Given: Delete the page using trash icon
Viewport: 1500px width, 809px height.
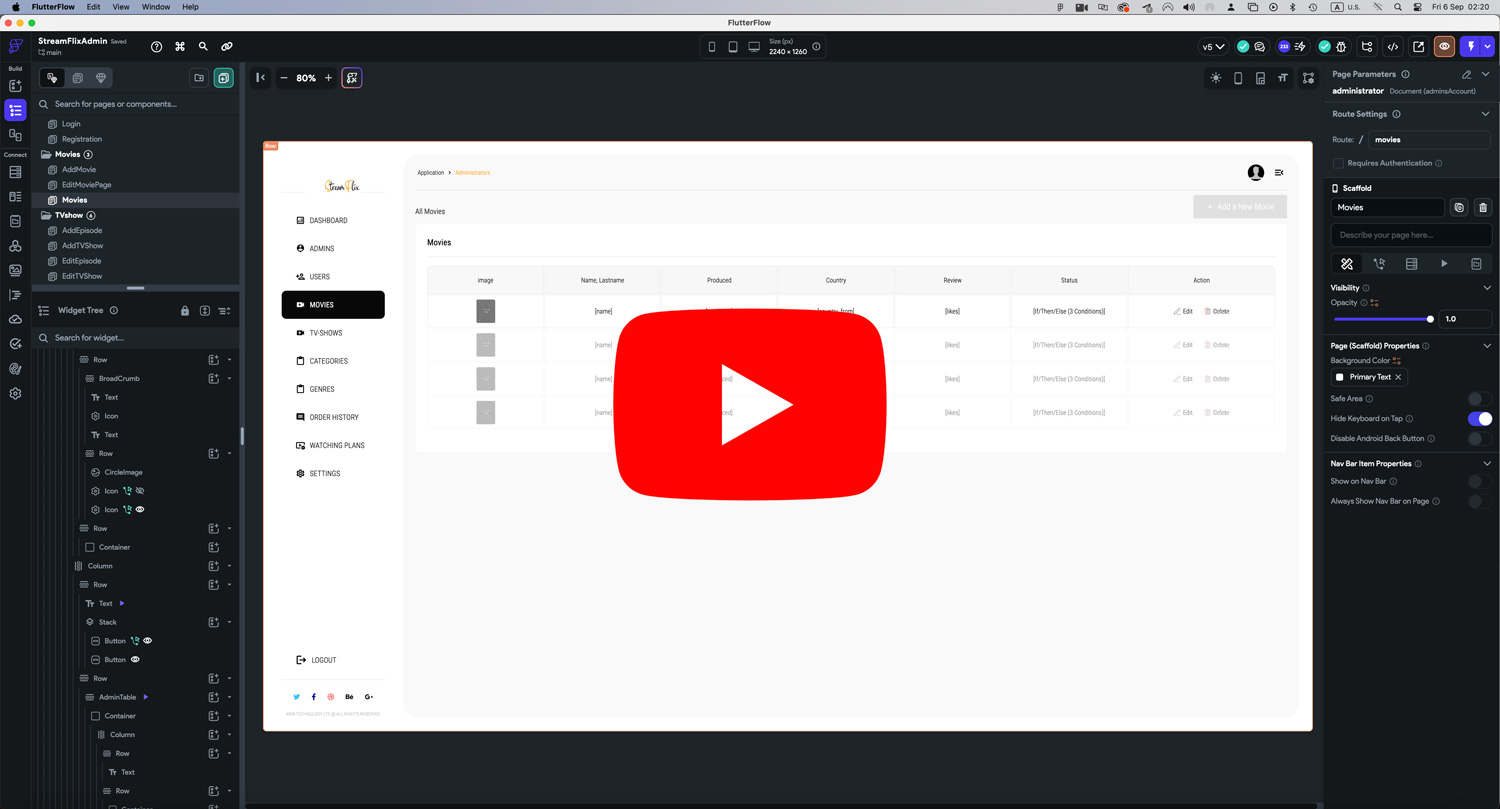Looking at the screenshot, I should 1483,207.
